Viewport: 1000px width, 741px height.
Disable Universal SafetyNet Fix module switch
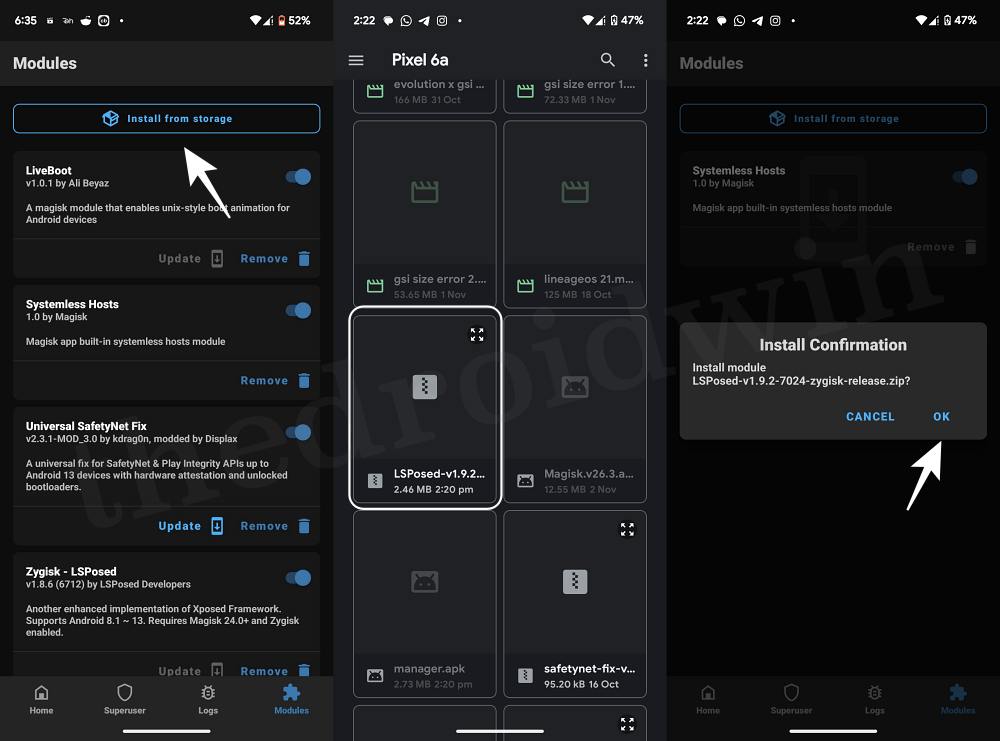[298, 432]
